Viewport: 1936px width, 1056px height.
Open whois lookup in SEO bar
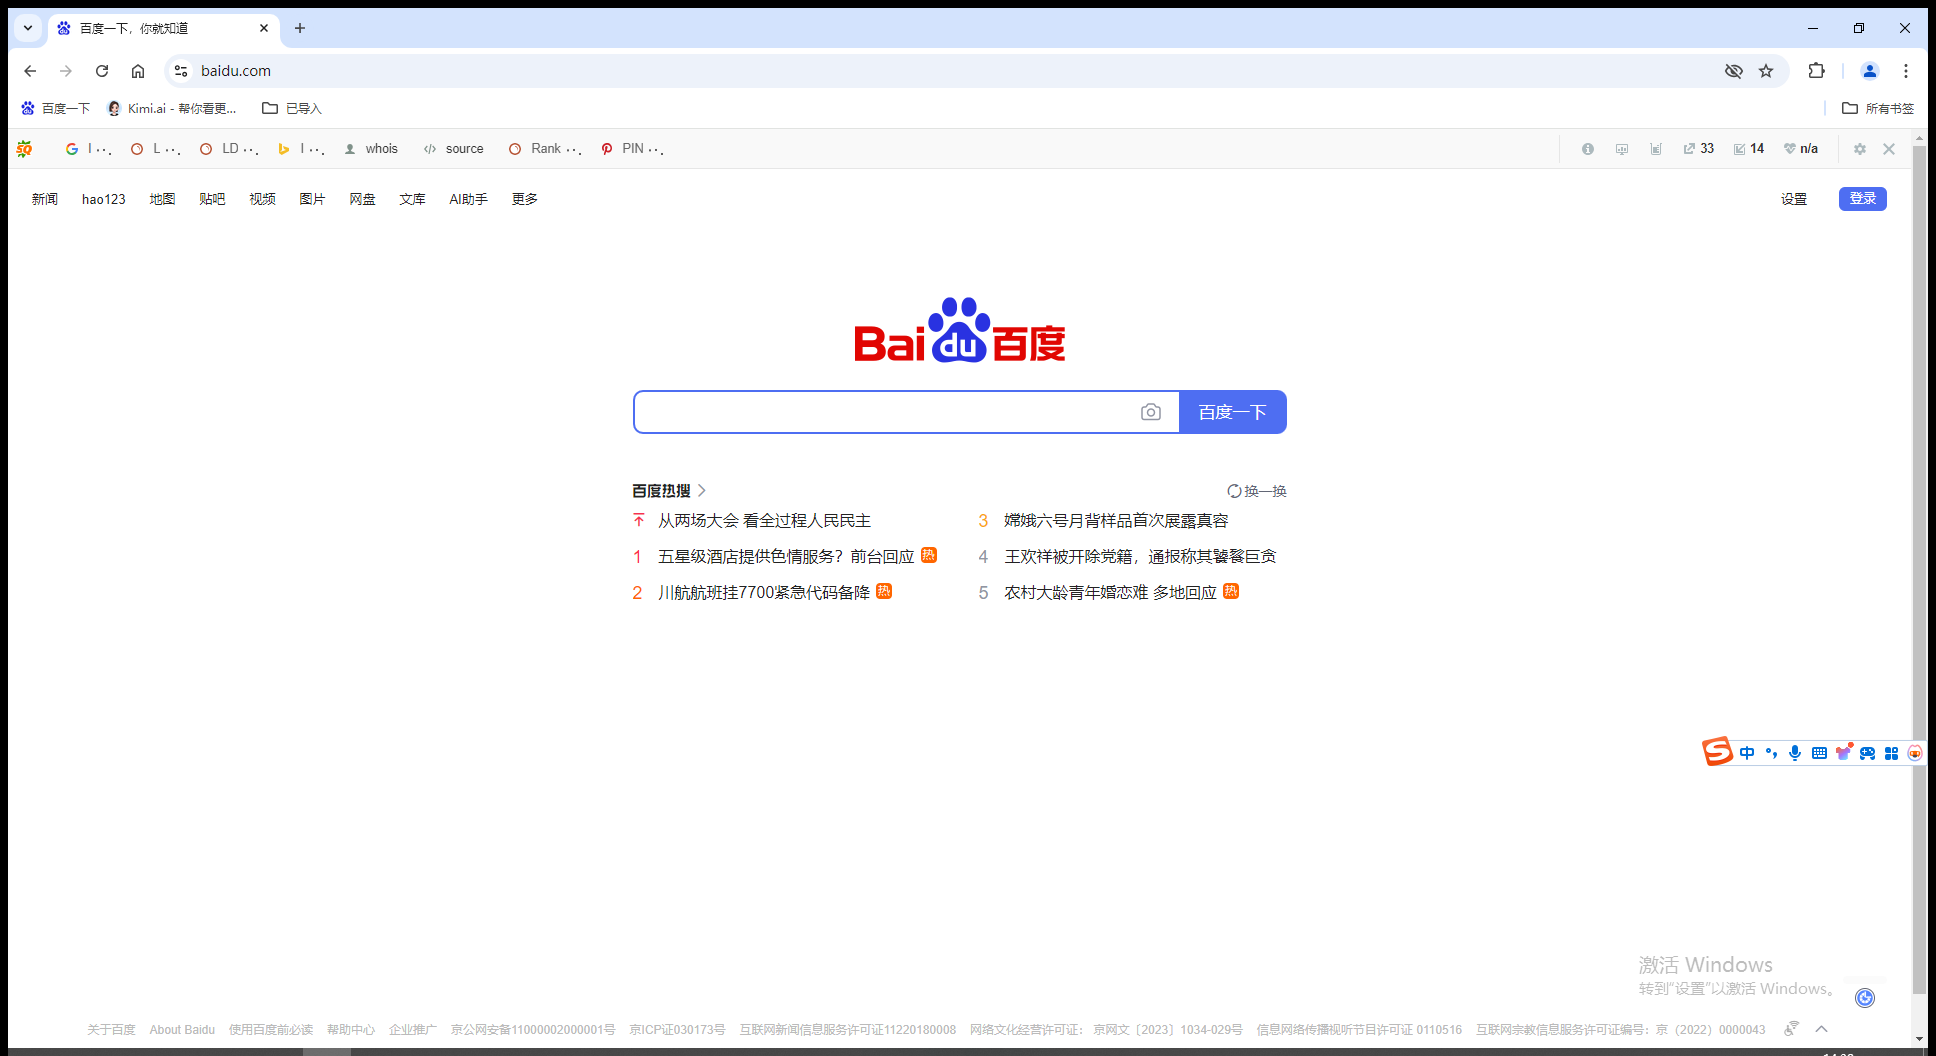tap(371, 149)
